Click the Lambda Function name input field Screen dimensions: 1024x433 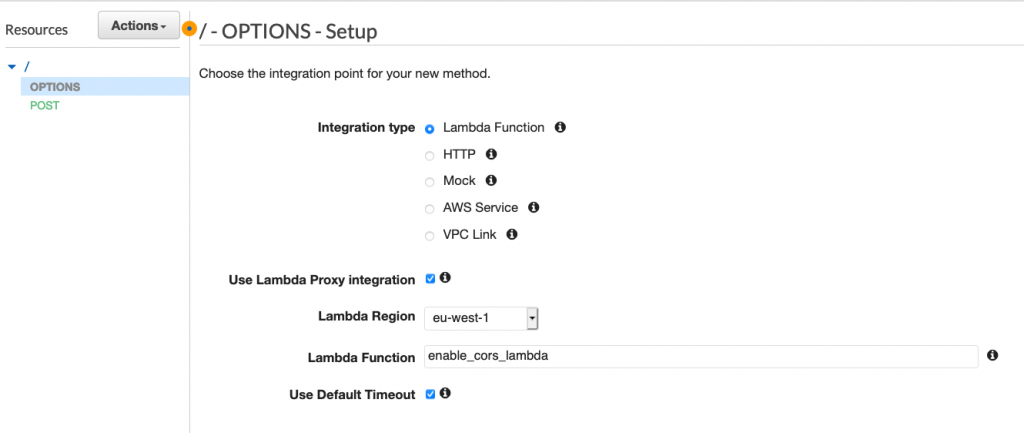[x=700, y=356]
